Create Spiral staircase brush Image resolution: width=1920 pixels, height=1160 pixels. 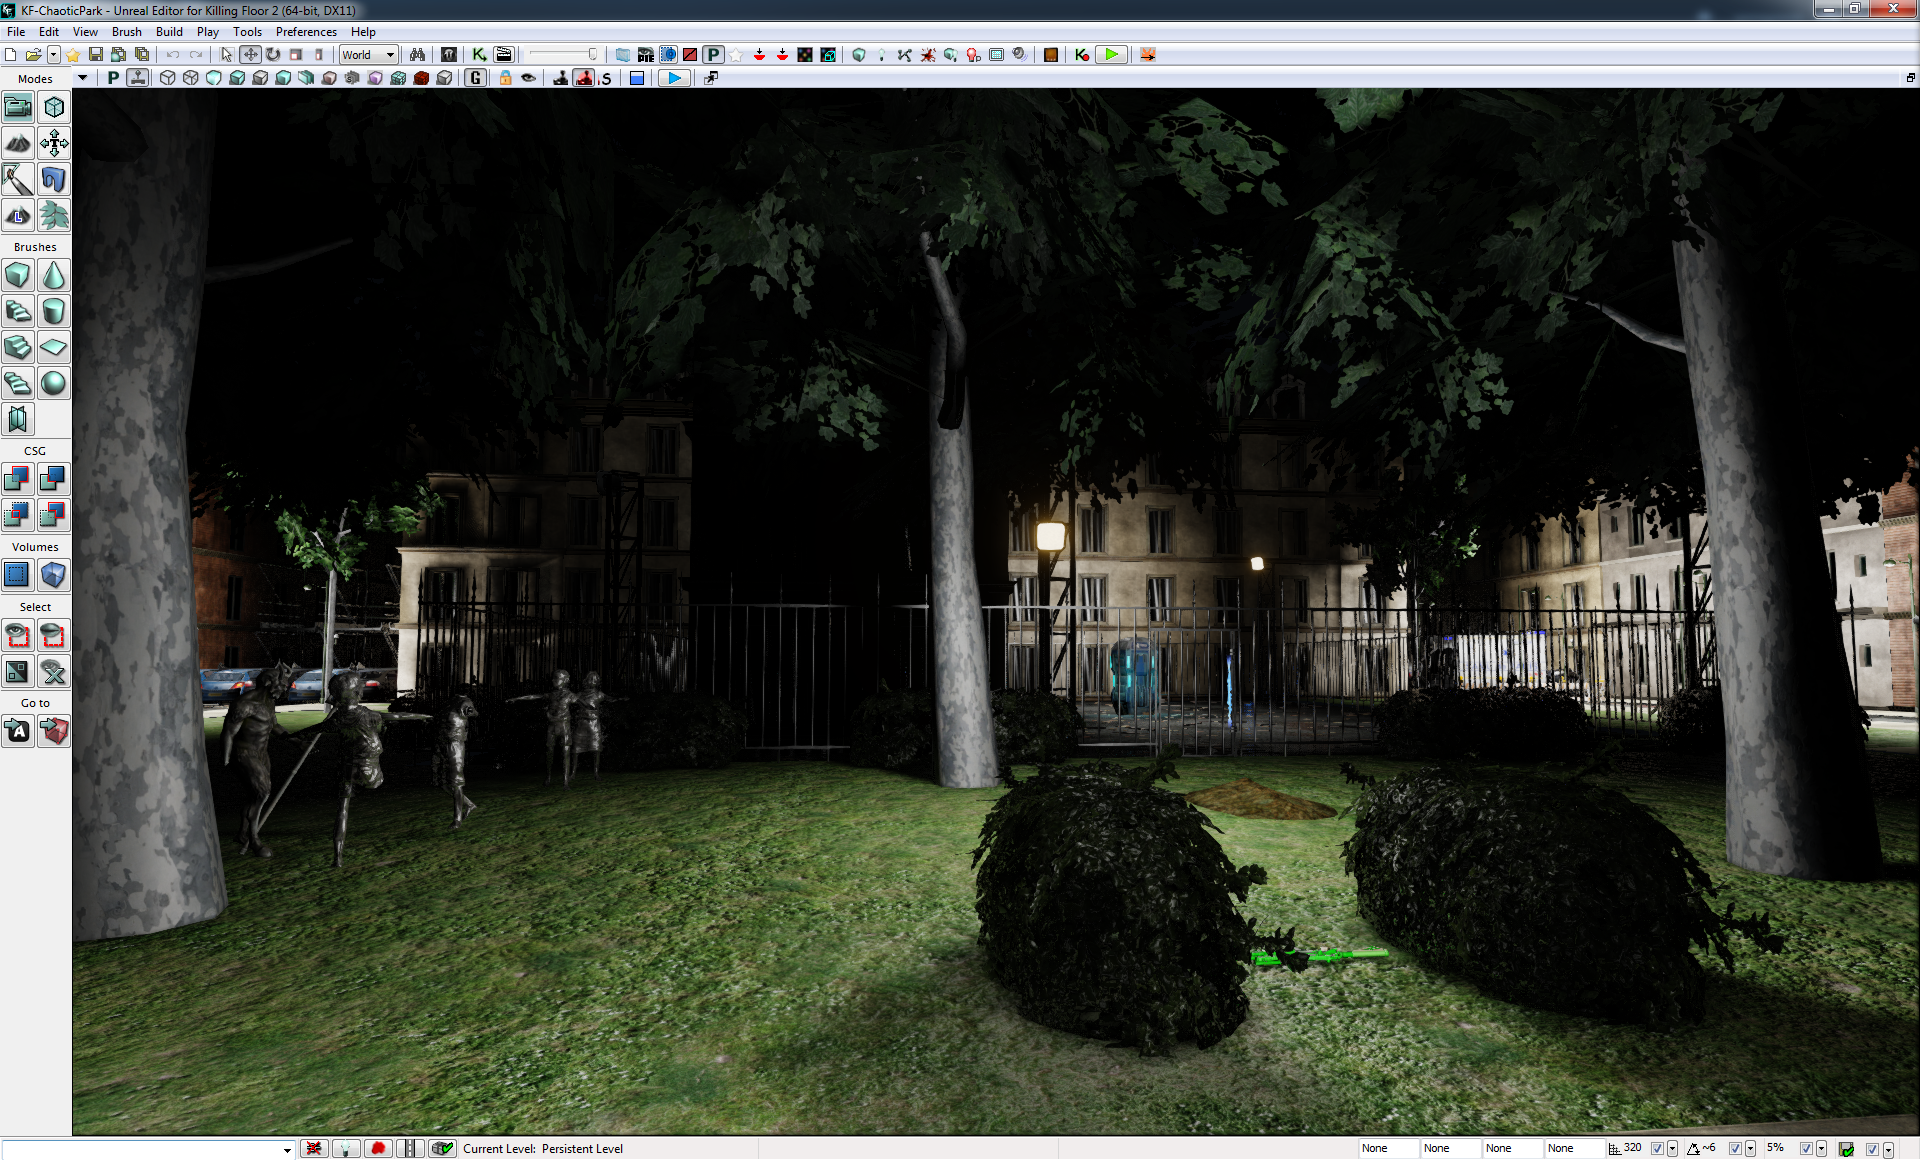pyautogui.click(x=18, y=383)
